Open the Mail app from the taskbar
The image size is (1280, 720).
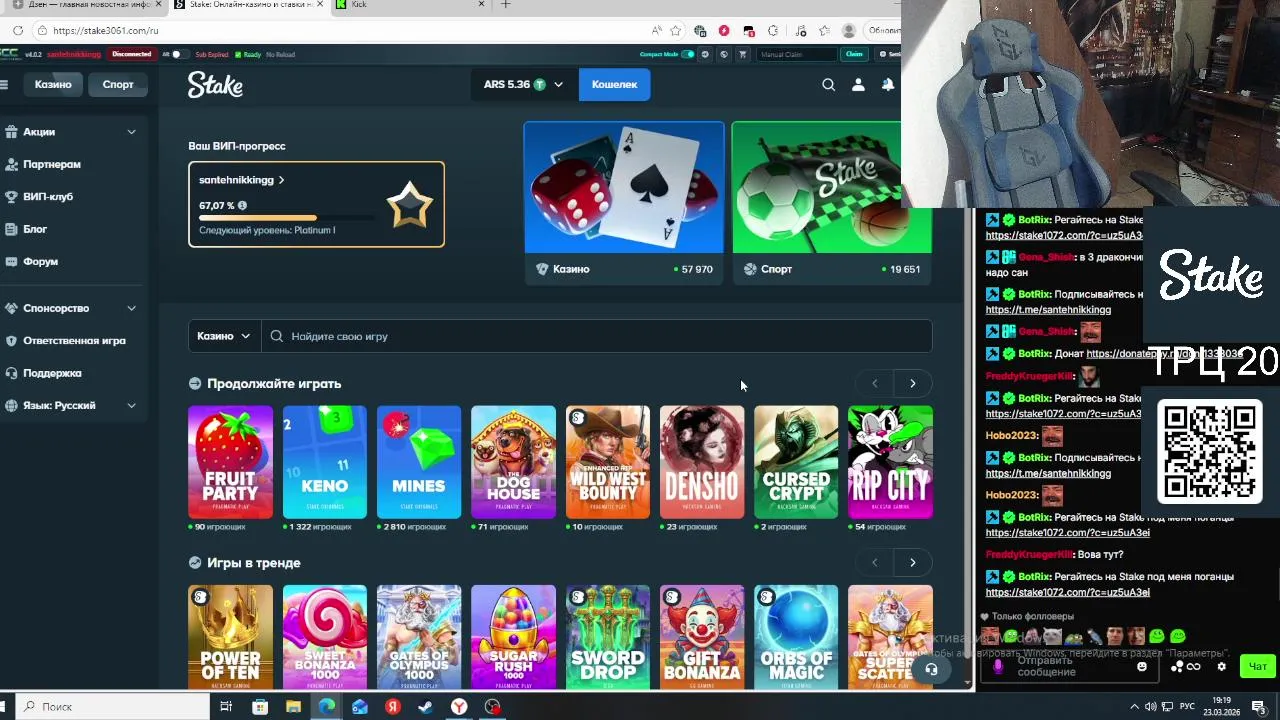pyautogui.click(x=359, y=707)
